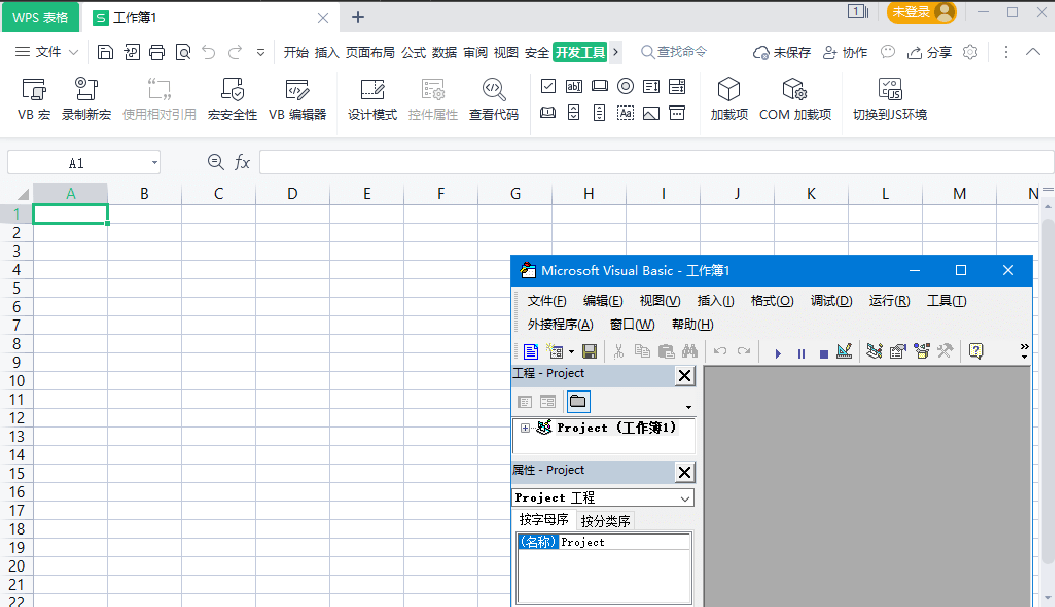
Task: Start recording with 录制新宏
Action: 86,98
